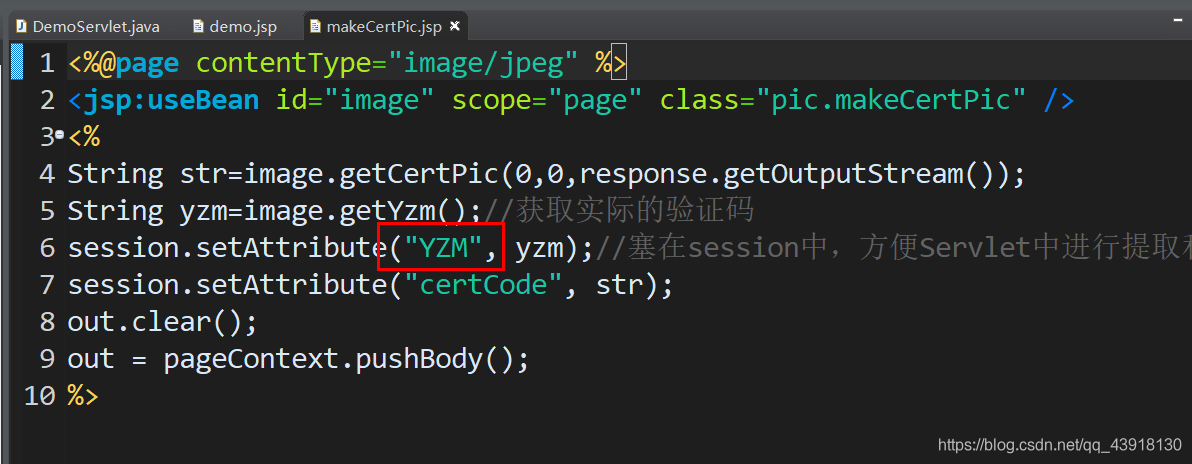Click the makeCertPic.jsp file icon
Viewport: 1192px width, 464px height.
point(315,27)
